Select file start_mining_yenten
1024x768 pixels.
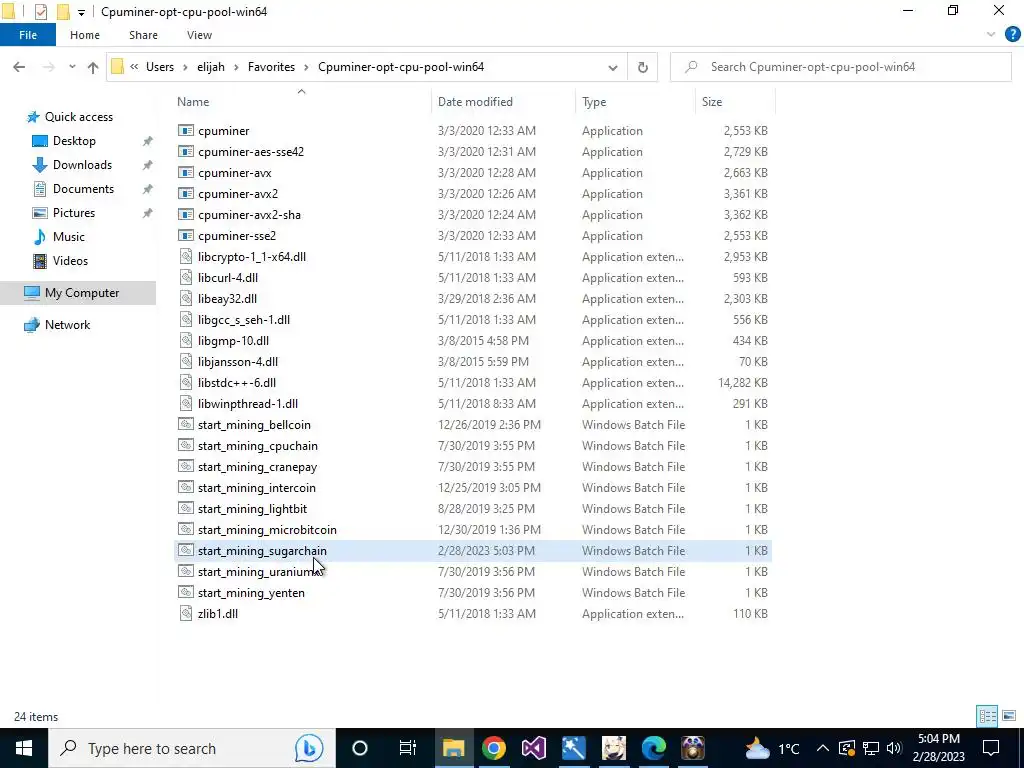pyautogui.click(x=251, y=592)
